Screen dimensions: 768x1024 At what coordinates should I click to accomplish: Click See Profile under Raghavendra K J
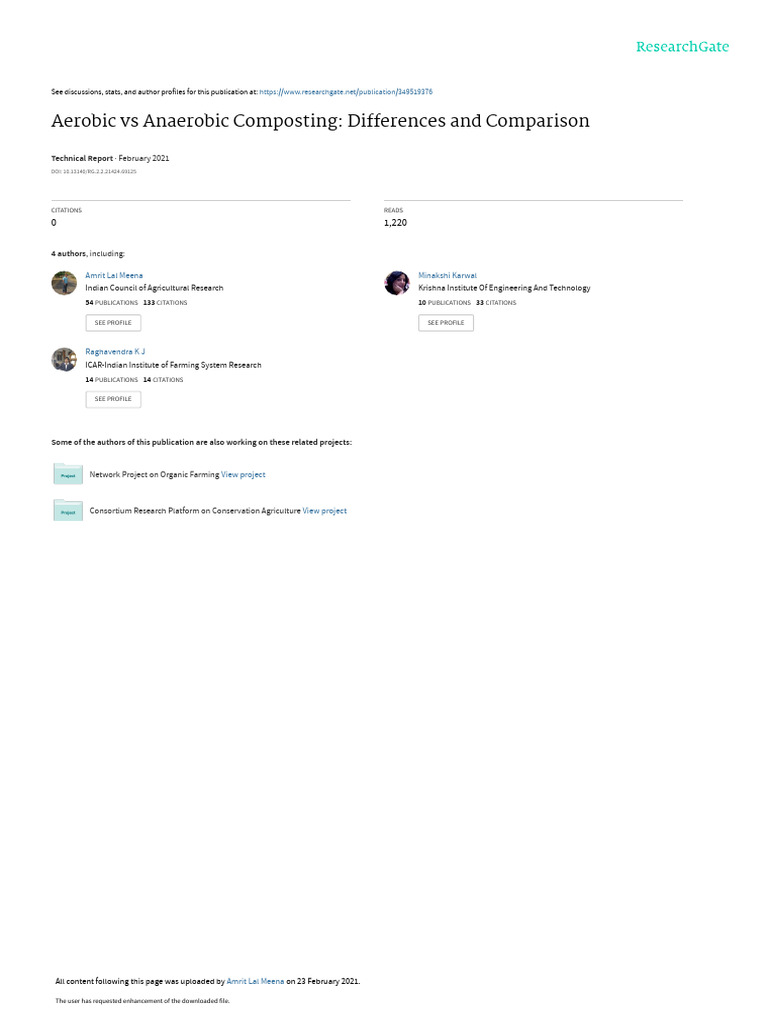pos(113,399)
